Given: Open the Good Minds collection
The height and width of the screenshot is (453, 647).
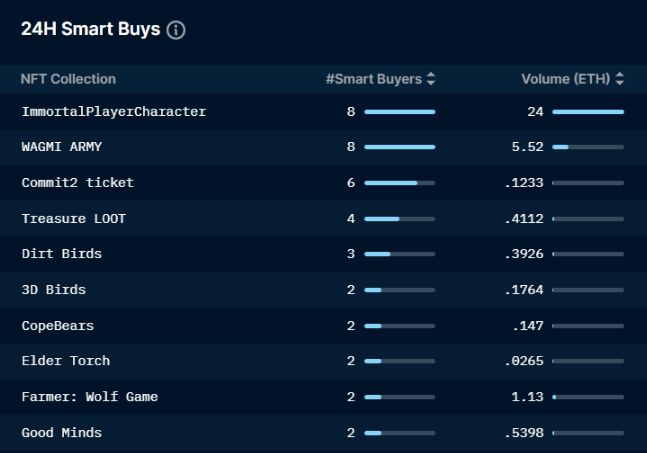Looking at the screenshot, I should pos(61,433).
